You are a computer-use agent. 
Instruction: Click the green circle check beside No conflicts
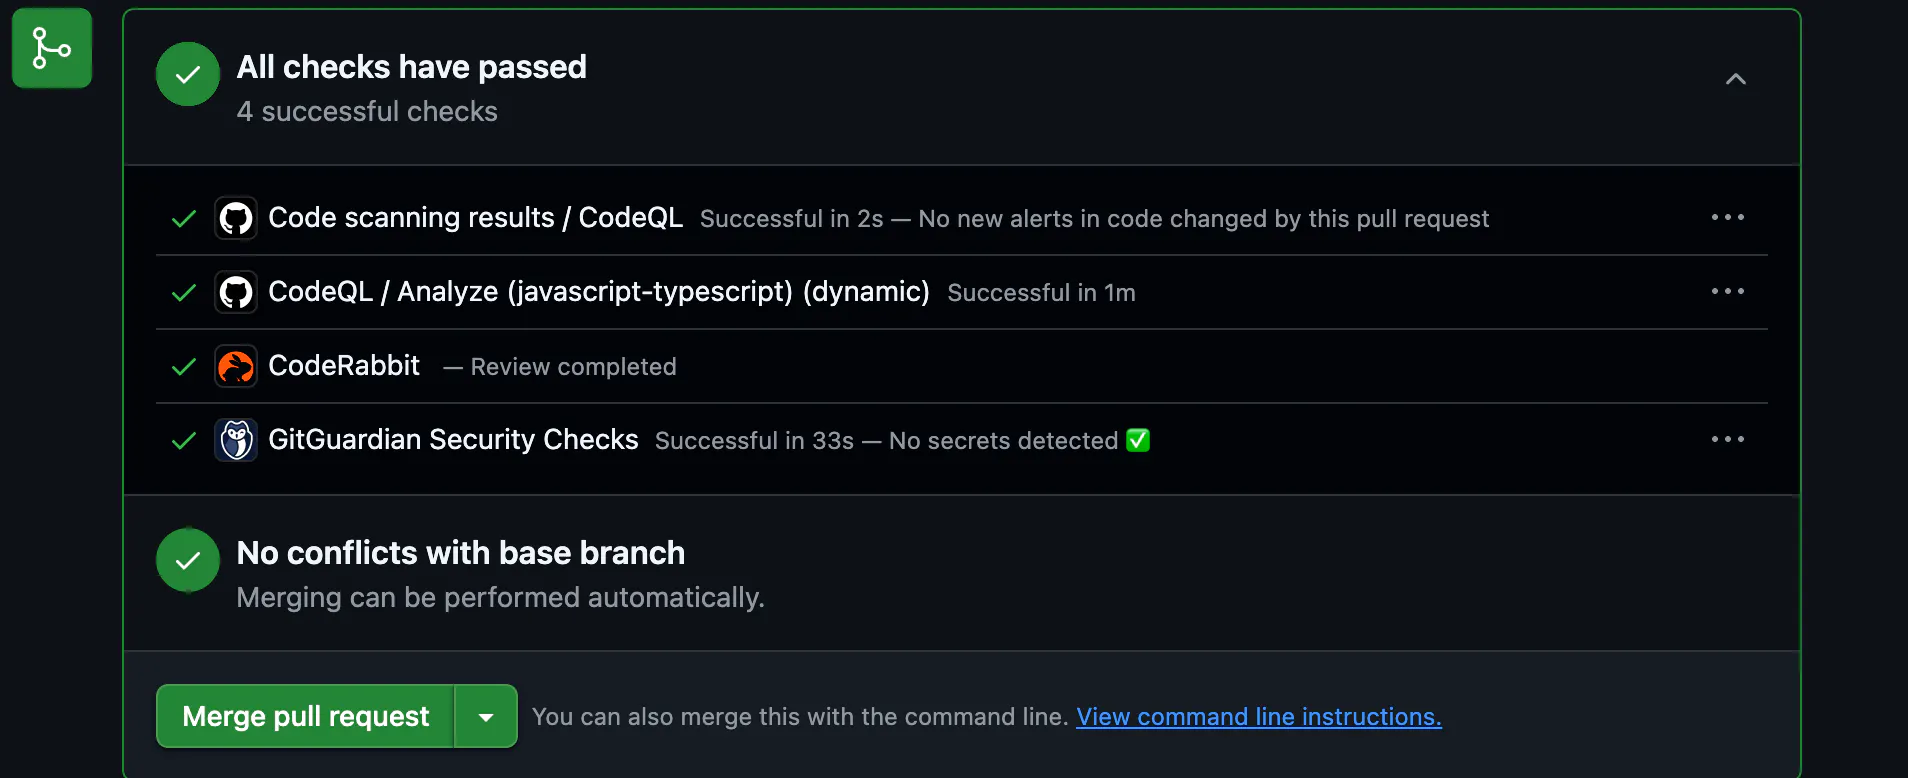(x=188, y=560)
